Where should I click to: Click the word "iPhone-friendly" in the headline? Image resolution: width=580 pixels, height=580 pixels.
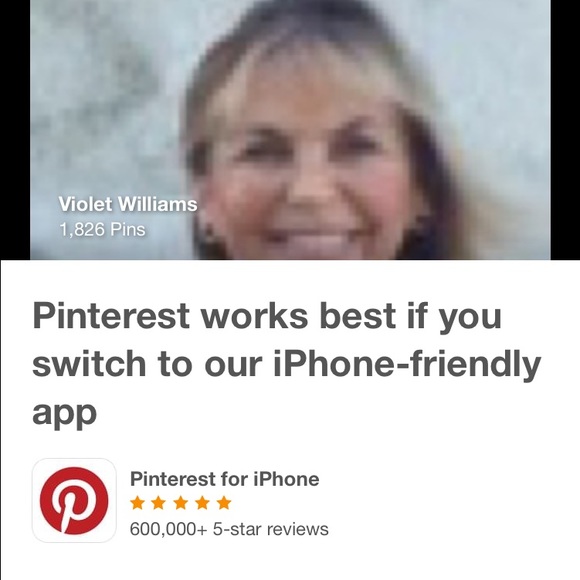(407, 365)
